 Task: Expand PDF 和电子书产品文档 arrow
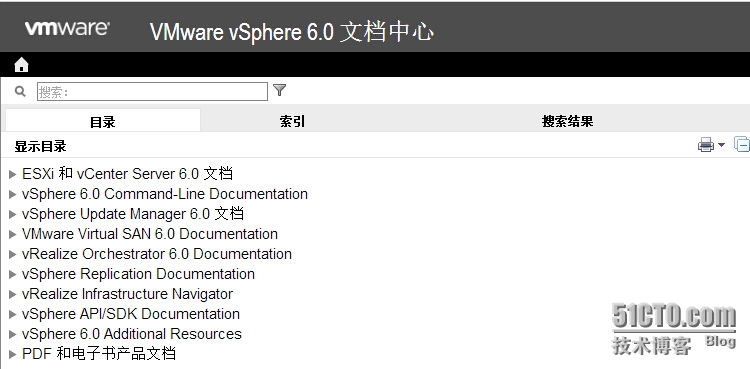coord(13,354)
